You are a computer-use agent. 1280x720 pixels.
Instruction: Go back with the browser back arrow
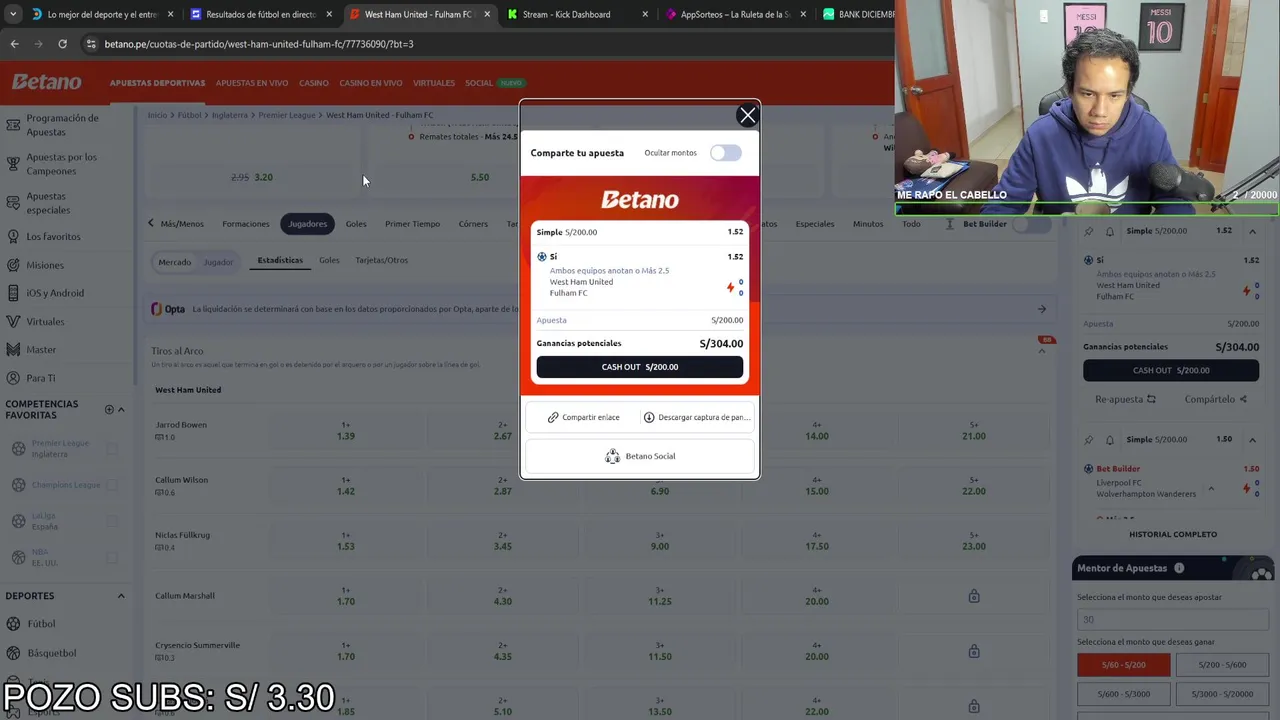(x=14, y=44)
